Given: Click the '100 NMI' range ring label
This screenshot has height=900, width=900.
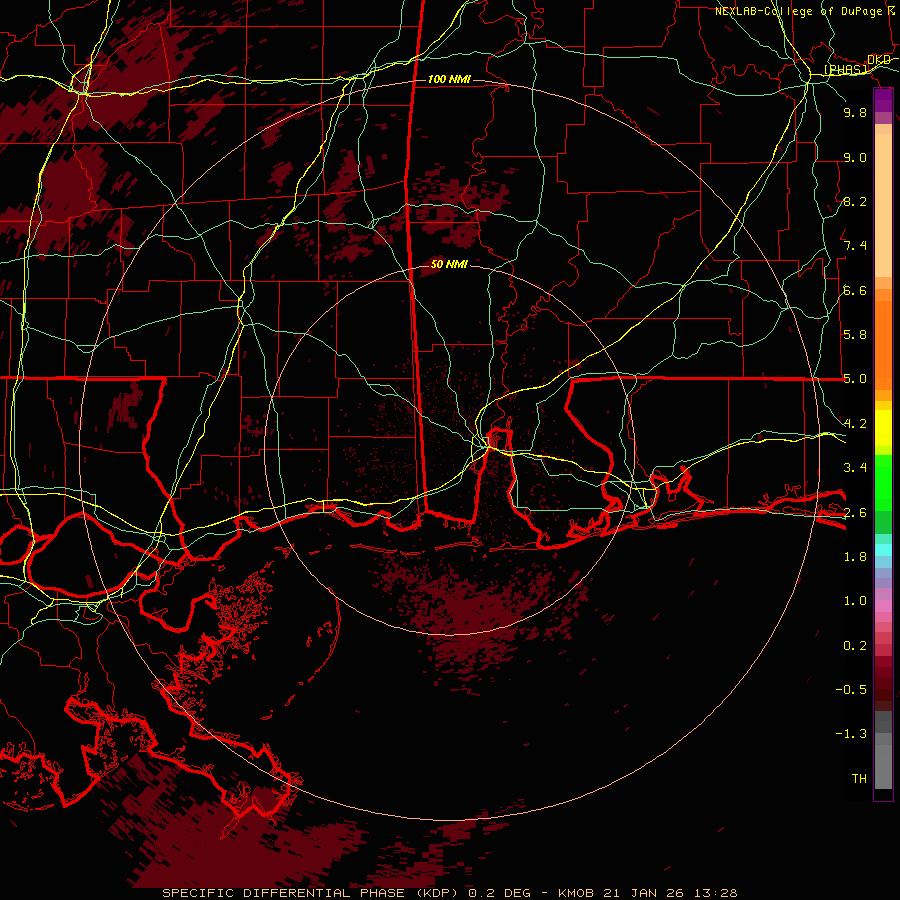Looking at the screenshot, I should click(x=449, y=79).
